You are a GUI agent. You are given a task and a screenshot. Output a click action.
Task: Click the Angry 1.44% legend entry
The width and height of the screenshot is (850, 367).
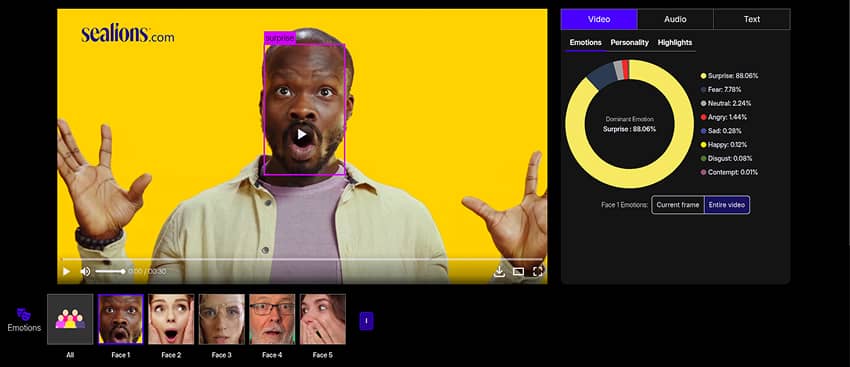pos(724,117)
